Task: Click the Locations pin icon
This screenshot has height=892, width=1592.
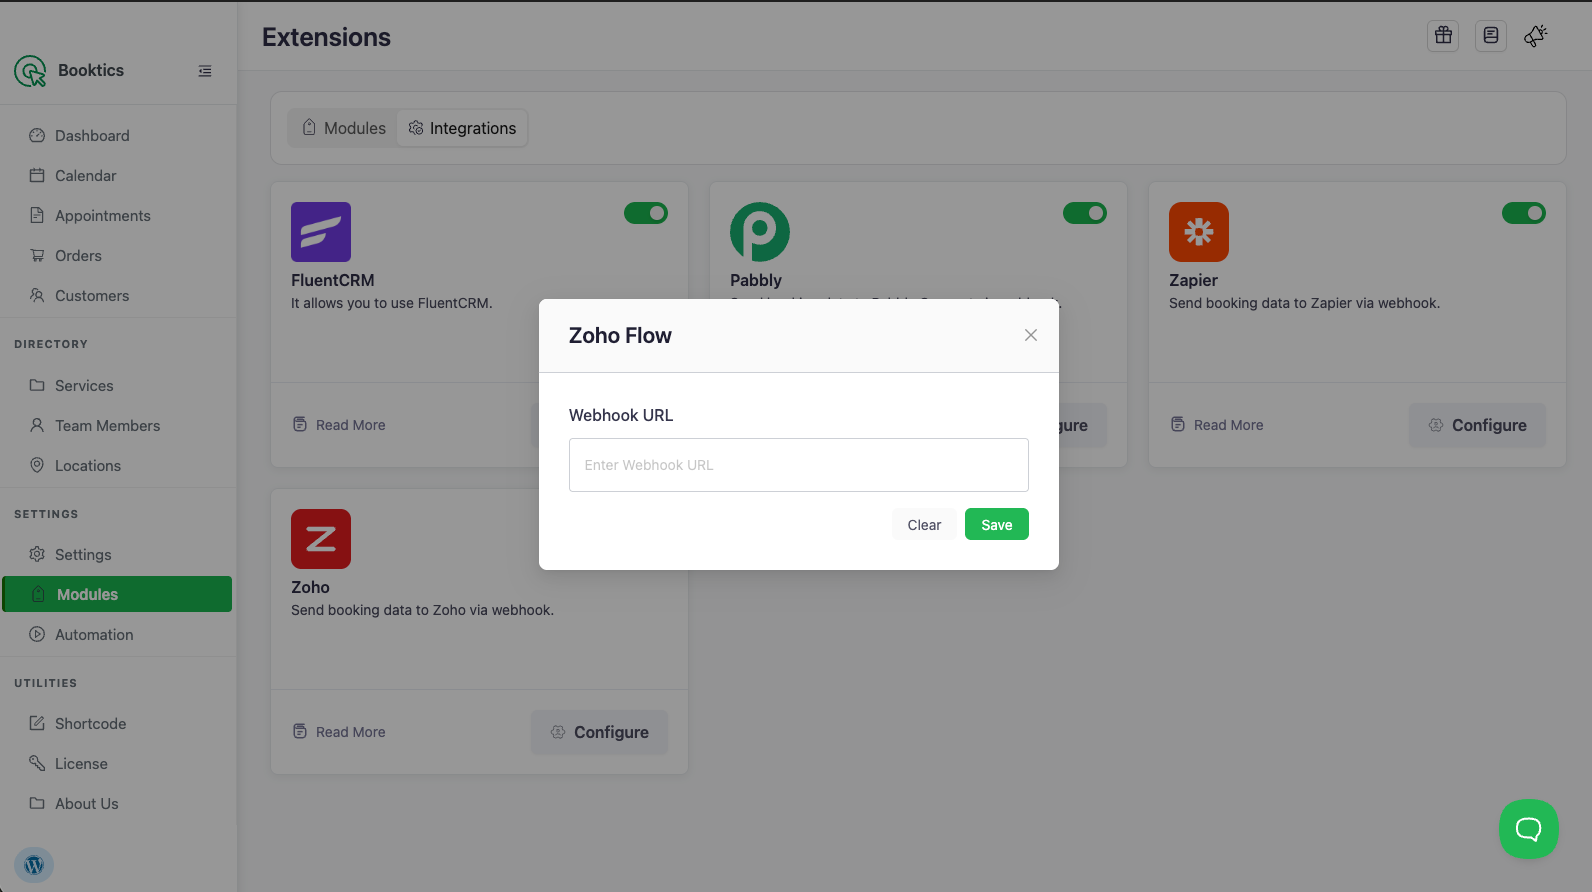Action: (x=37, y=466)
